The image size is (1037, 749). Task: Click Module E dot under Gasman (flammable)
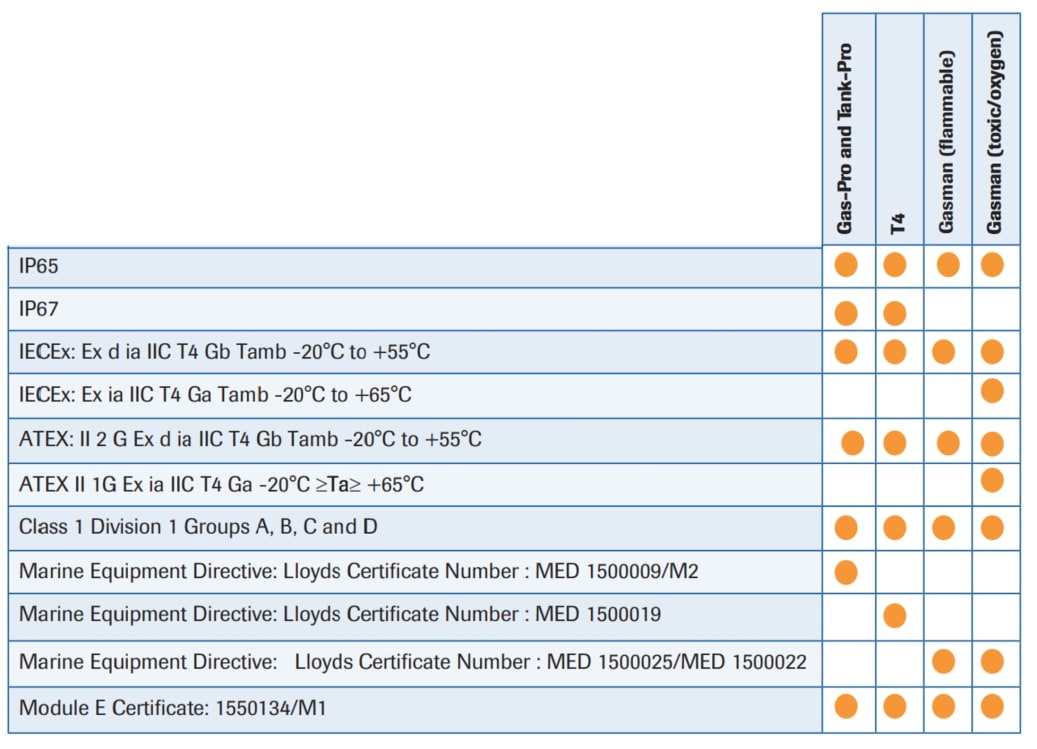[x=943, y=706]
